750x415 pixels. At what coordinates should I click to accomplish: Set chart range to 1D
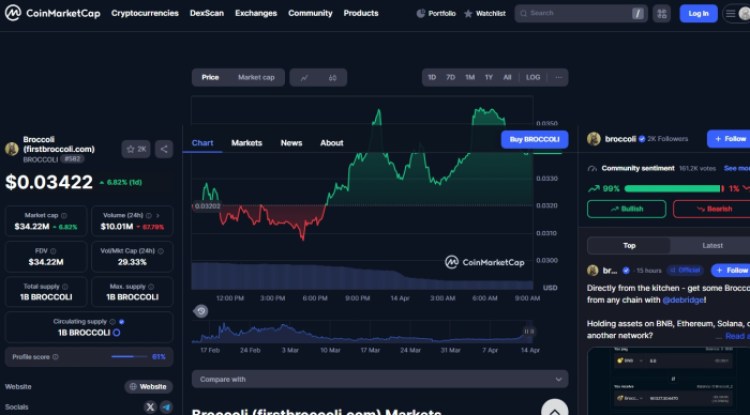[432, 77]
